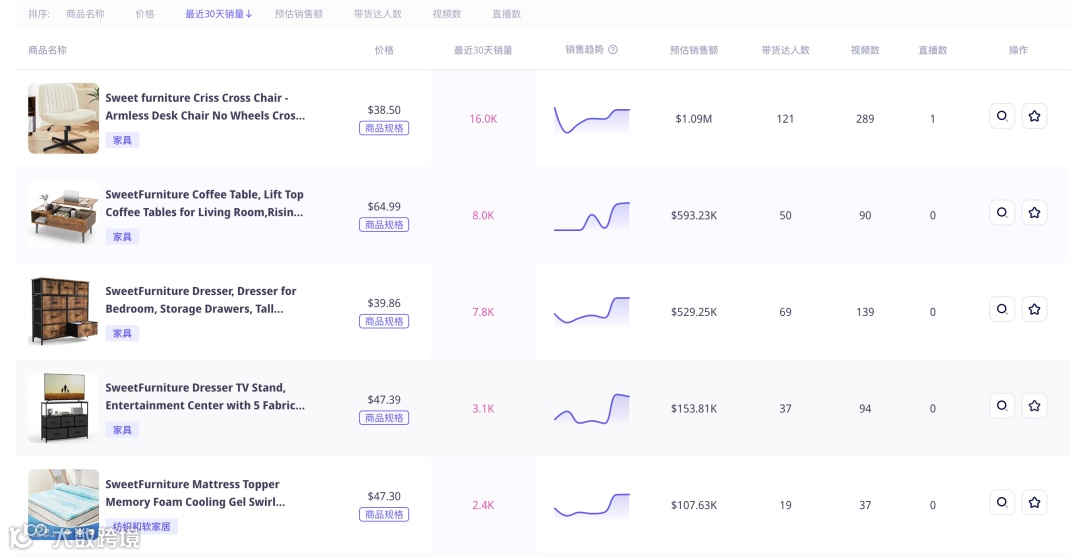The height and width of the screenshot is (557, 1080).
Task: Click the coffee table product thumbnail
Action: [x=63, y=215]
